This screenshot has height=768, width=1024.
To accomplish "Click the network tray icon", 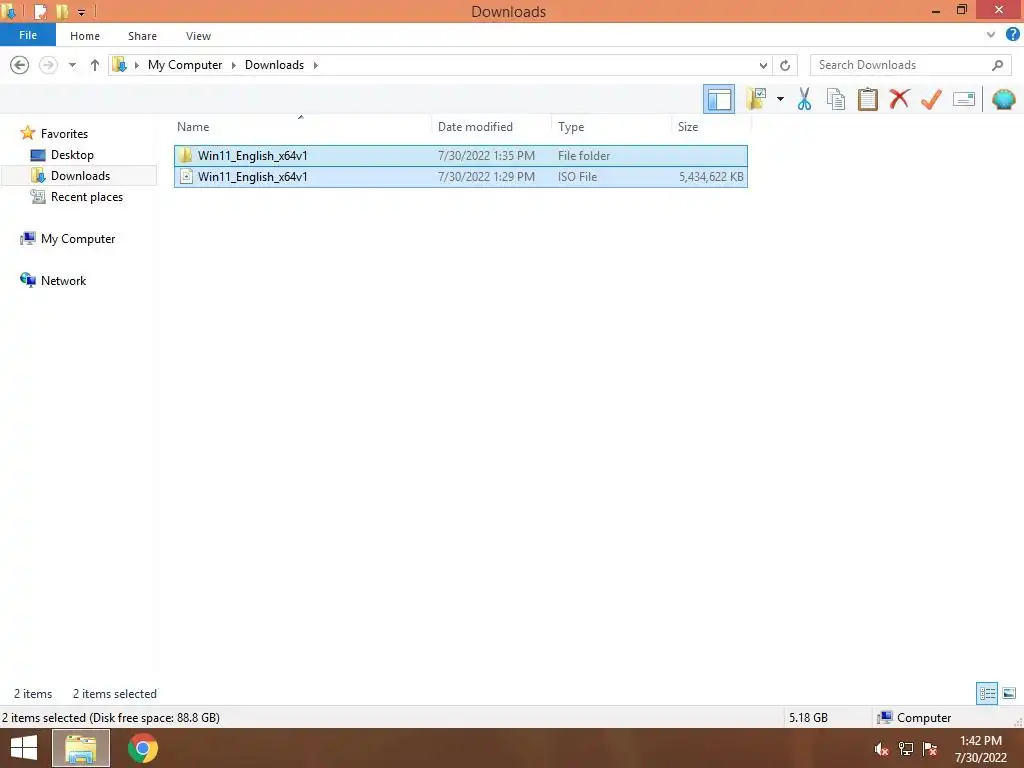I will click(905, 749).
